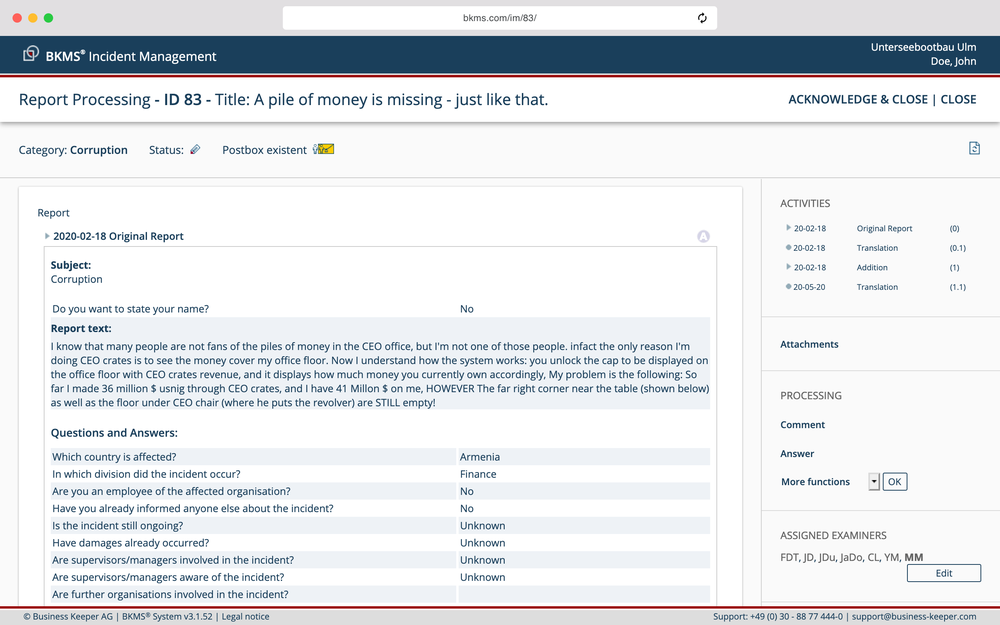Expand the 20-02-18 Addition activity
This screenshot has width=1000, height=625.
click(789, 267)
